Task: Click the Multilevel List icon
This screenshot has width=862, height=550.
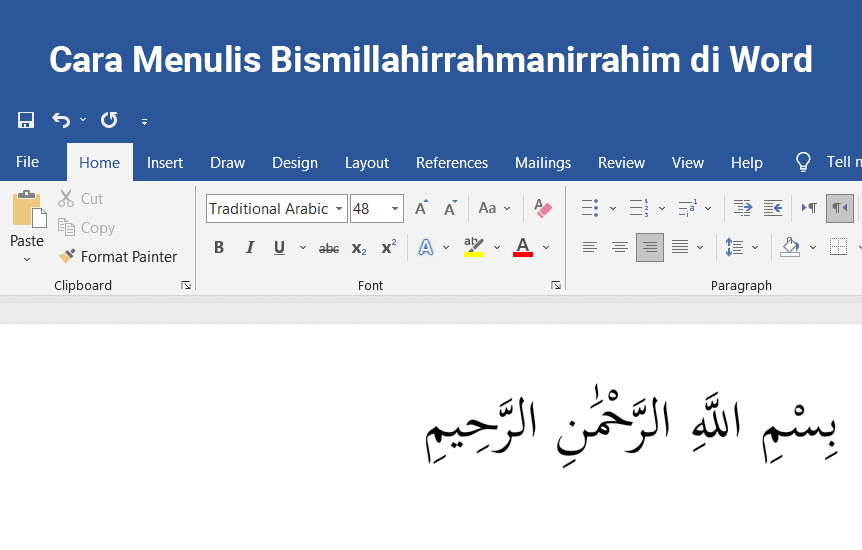Action: pos(688,208)
